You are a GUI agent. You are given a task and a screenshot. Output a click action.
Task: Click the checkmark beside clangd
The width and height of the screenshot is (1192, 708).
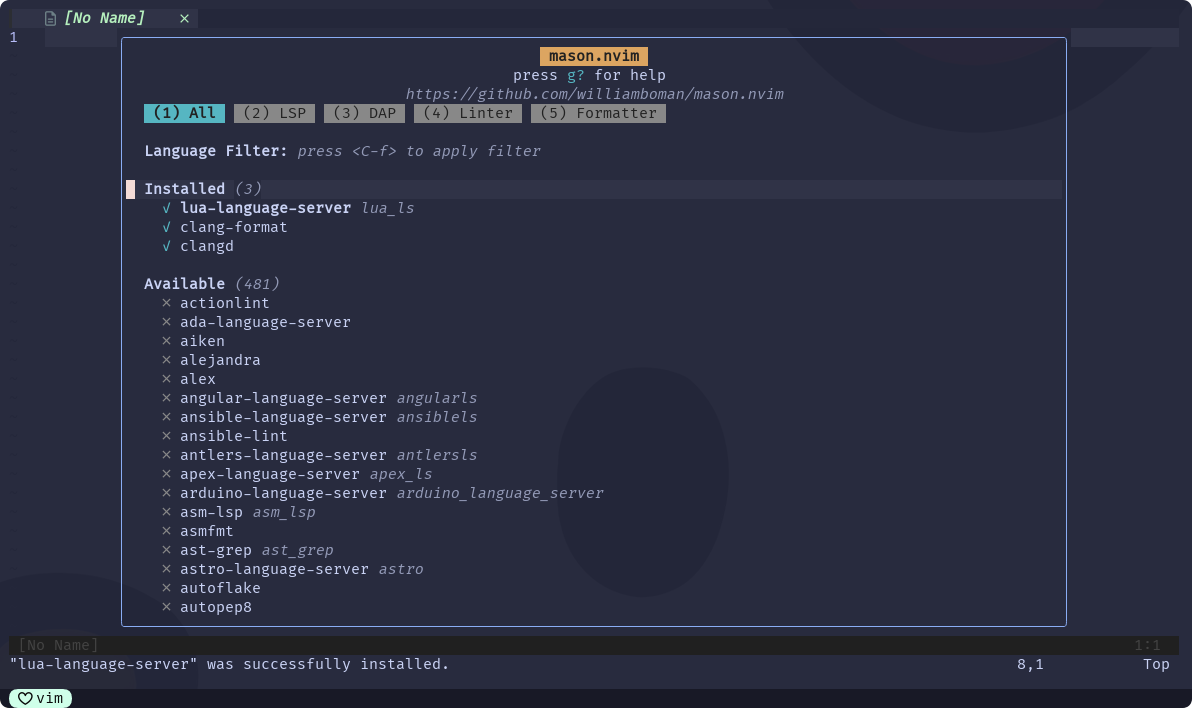[166, 246]
